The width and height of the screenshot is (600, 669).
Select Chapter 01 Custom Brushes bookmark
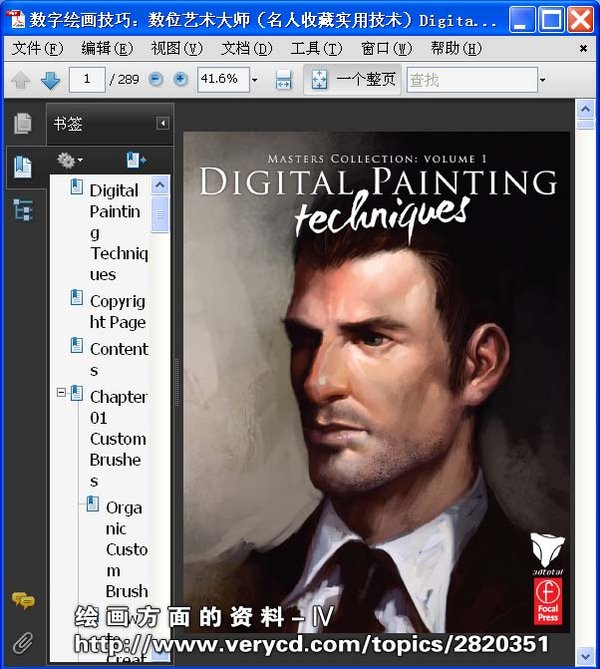[118, 439]
